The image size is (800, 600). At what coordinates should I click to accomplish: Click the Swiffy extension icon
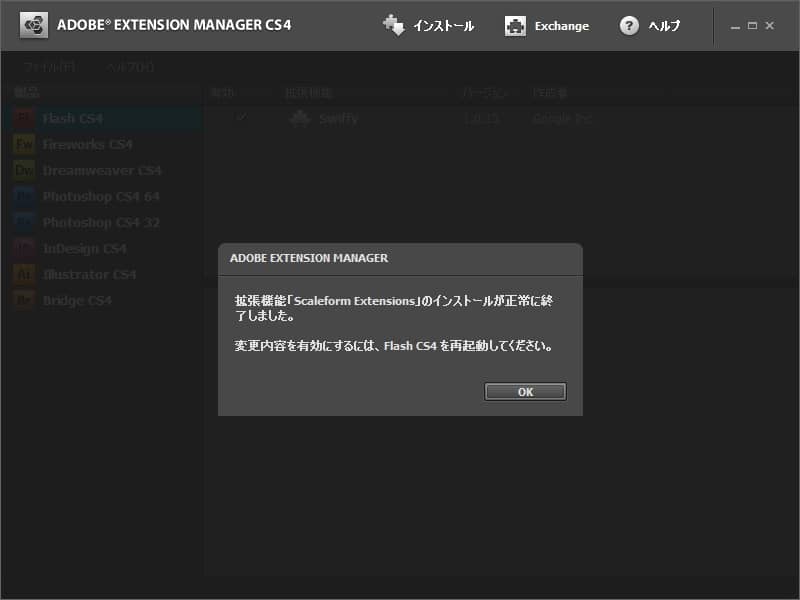(300, 119)
